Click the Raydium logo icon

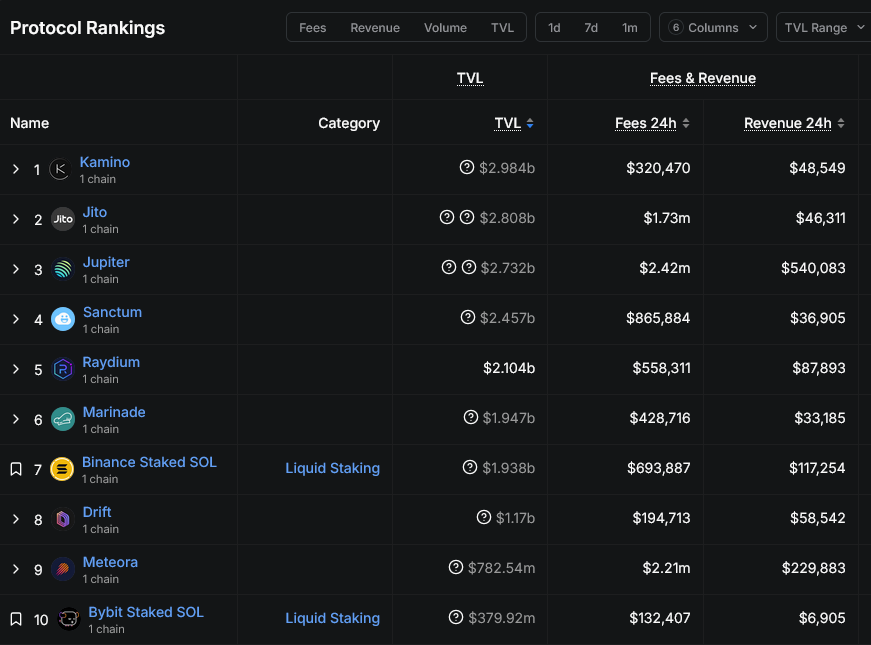(x=63, y=369)
